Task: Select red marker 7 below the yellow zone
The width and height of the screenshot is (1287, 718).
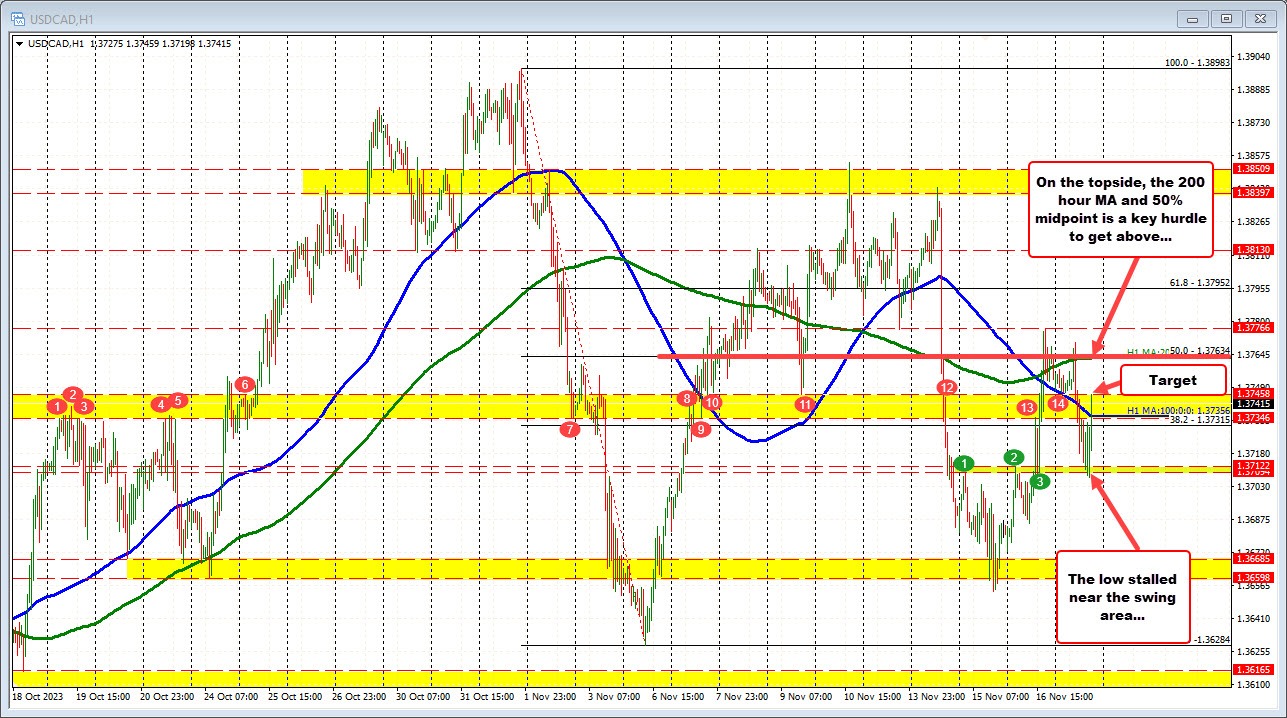Action: coord(570,430)
